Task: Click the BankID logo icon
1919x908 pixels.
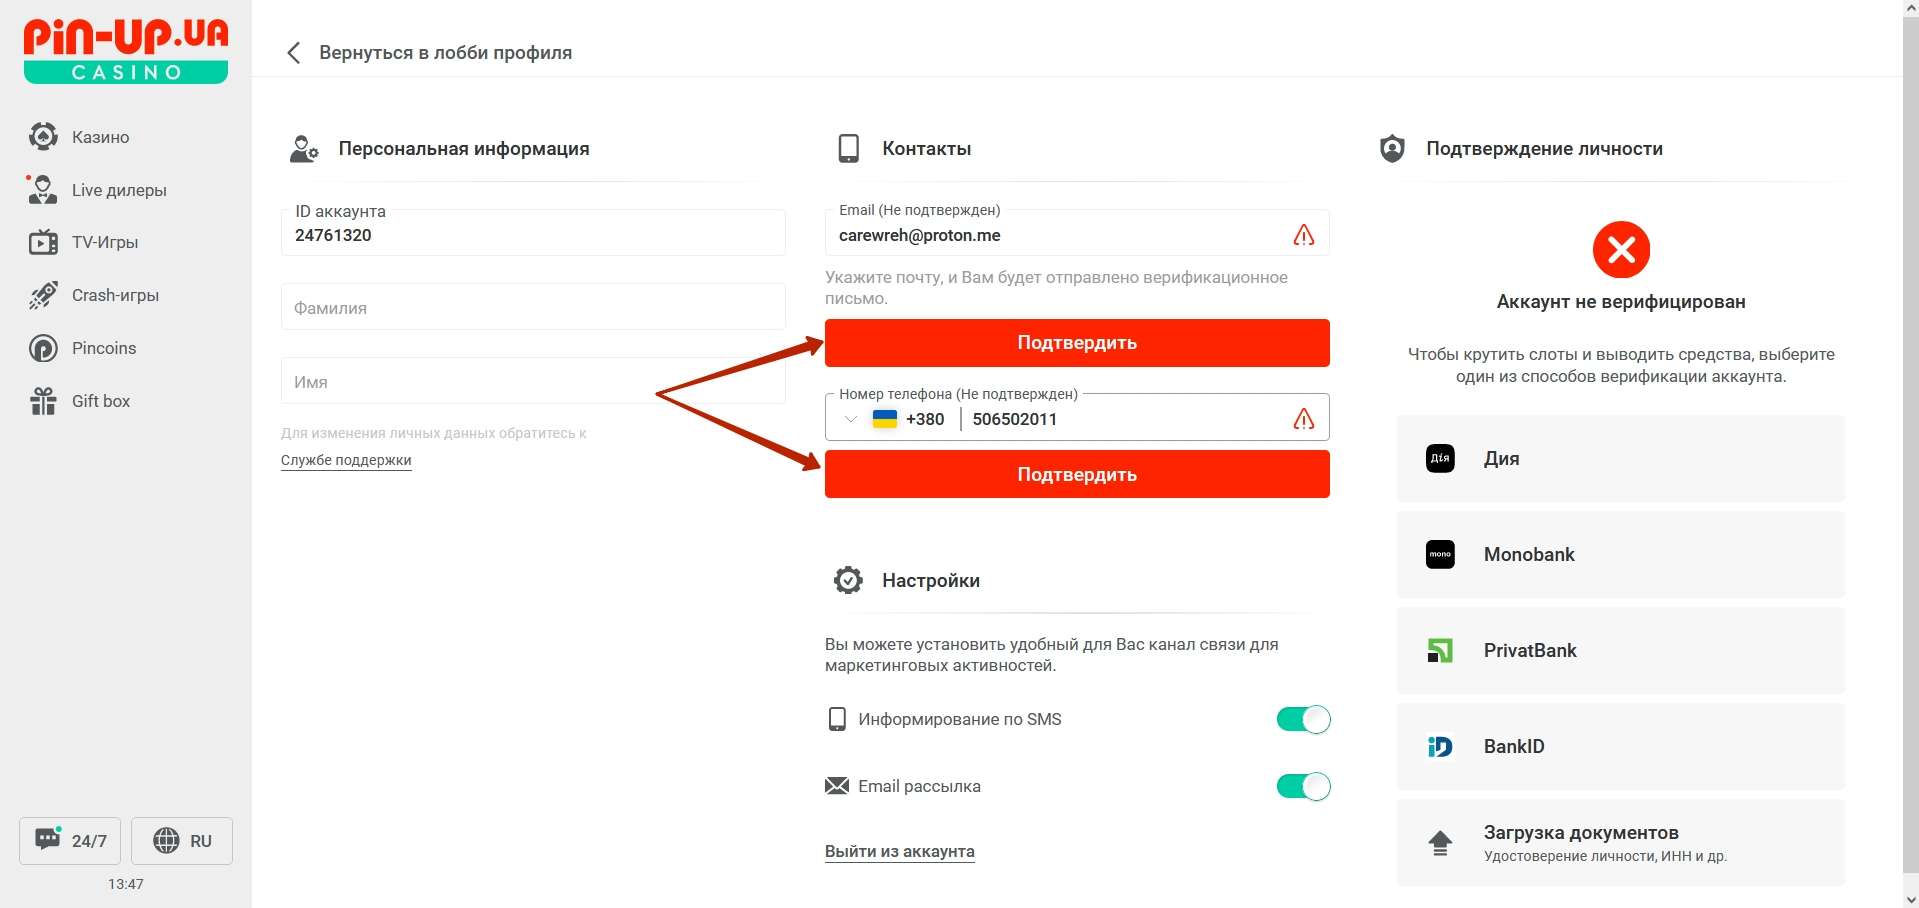Action: tap(1440, 747)
